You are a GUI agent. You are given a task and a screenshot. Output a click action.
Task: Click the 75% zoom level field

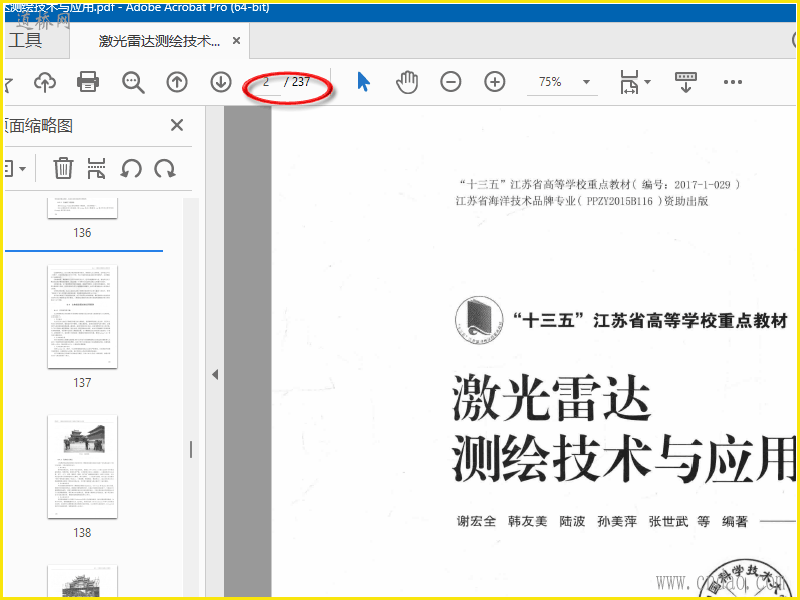550,82
